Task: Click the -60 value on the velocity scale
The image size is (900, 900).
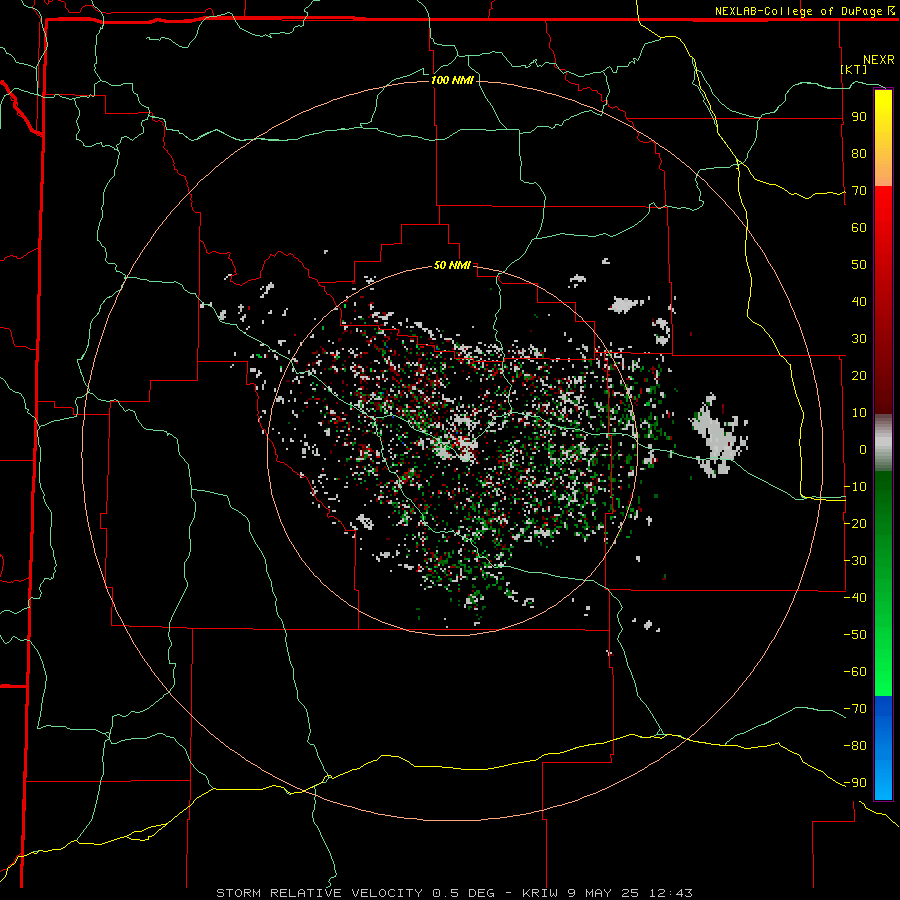Action: (x=855, y=672)
